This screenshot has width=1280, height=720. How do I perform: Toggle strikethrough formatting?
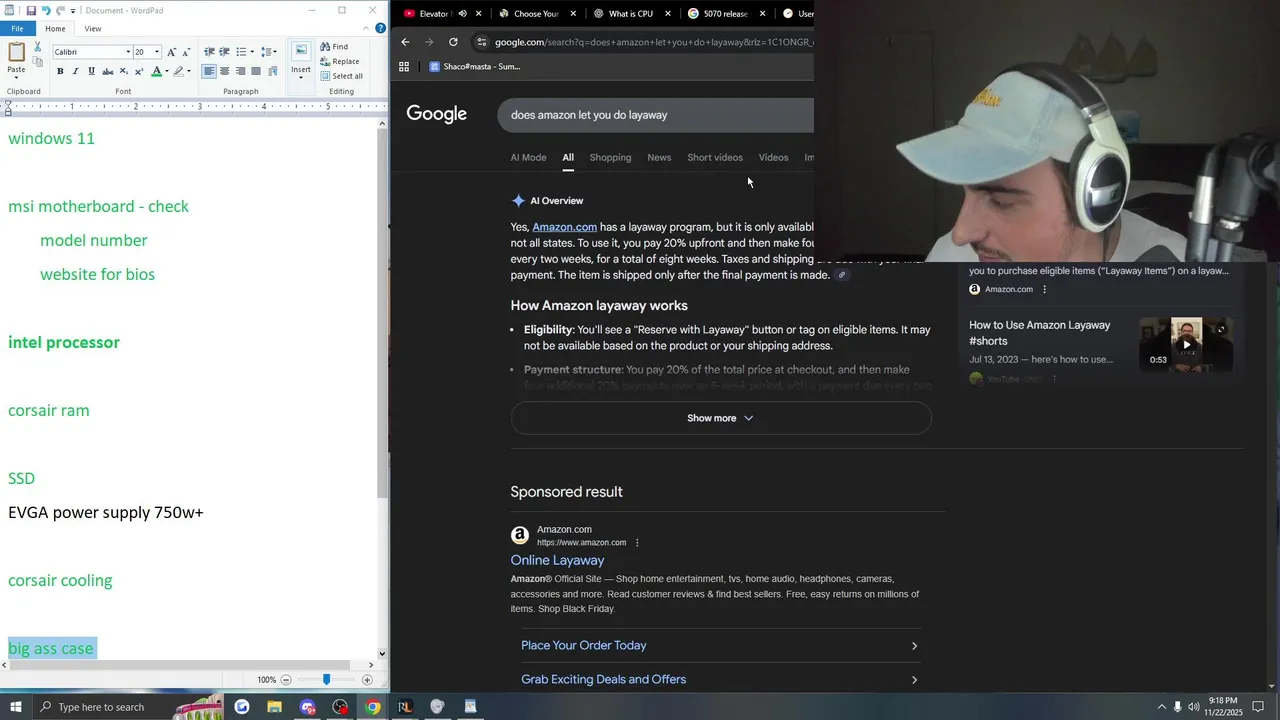tap(107, 71)
